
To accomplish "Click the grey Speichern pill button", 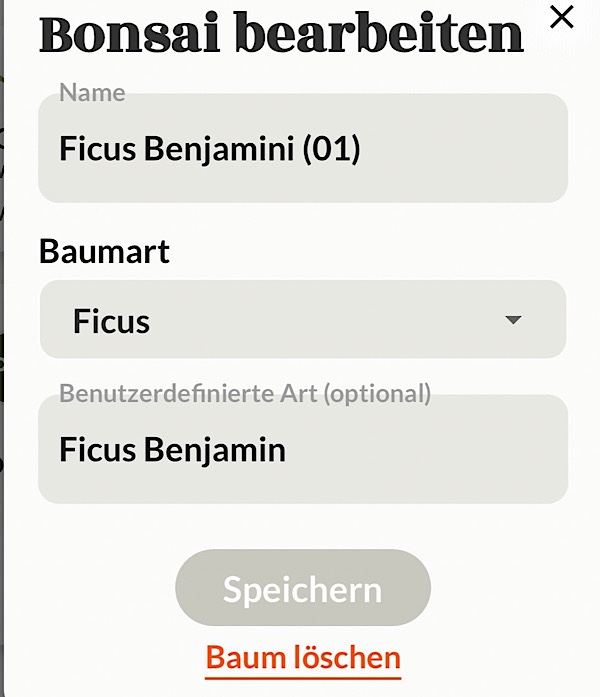I will pos(303,588).
